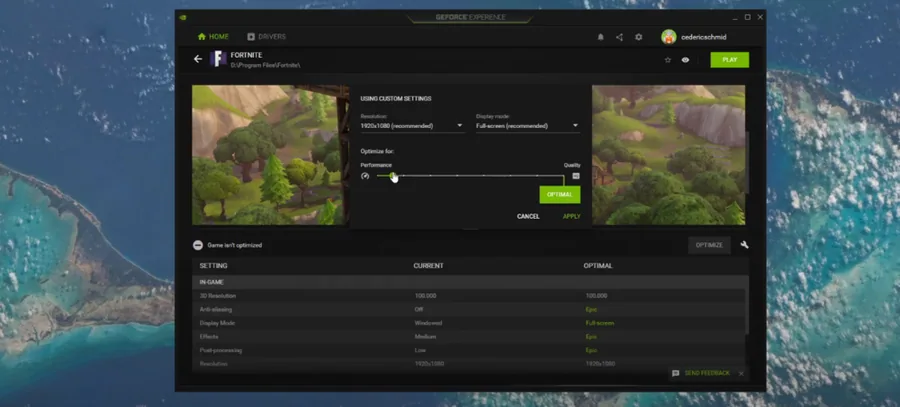Click the feedback chat icon
This screenshot has width=900, height=407.
tap(676, 373)
